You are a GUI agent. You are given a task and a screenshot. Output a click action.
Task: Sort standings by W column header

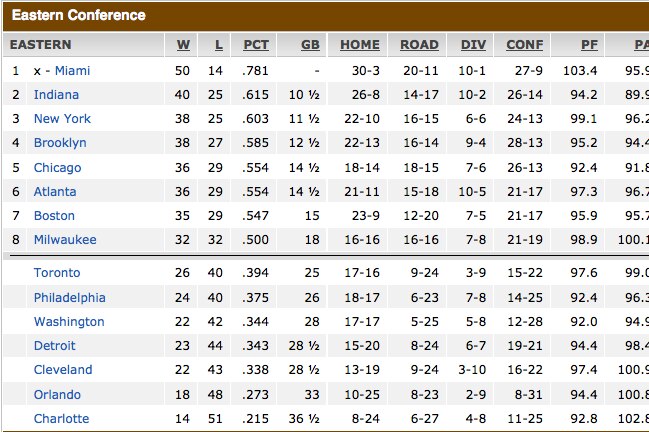pyautogui.click(x=183, y=45)
